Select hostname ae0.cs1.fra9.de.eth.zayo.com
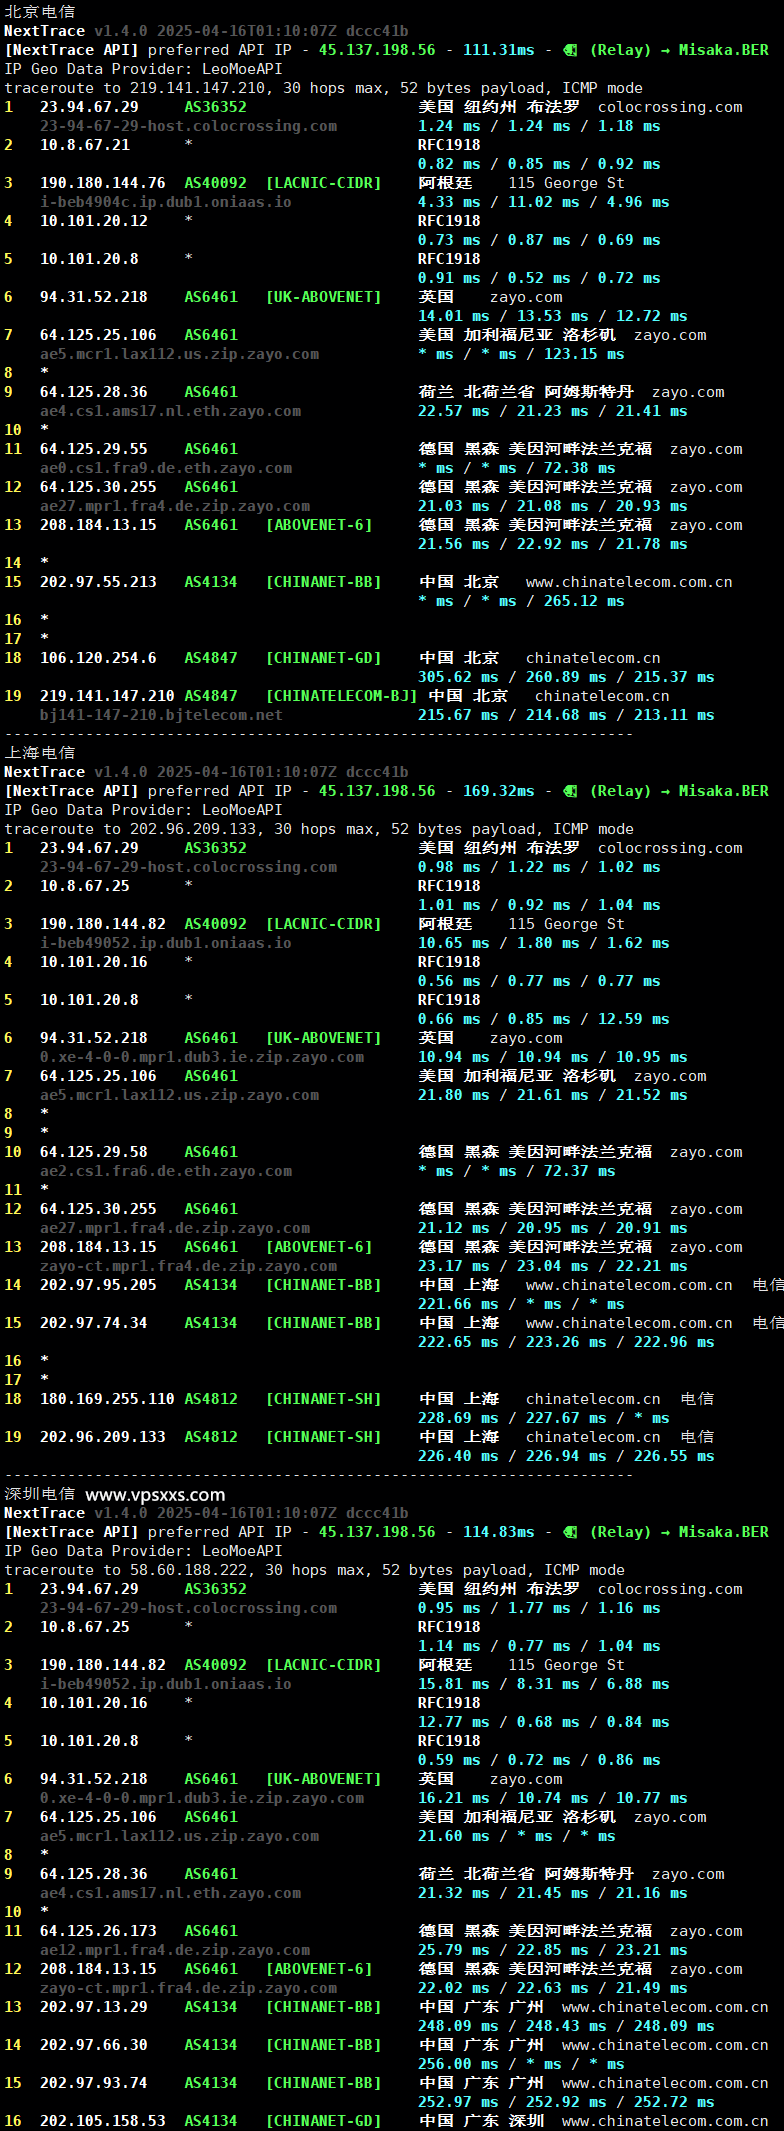784x2131 pixels. click(x=166, y=468)
